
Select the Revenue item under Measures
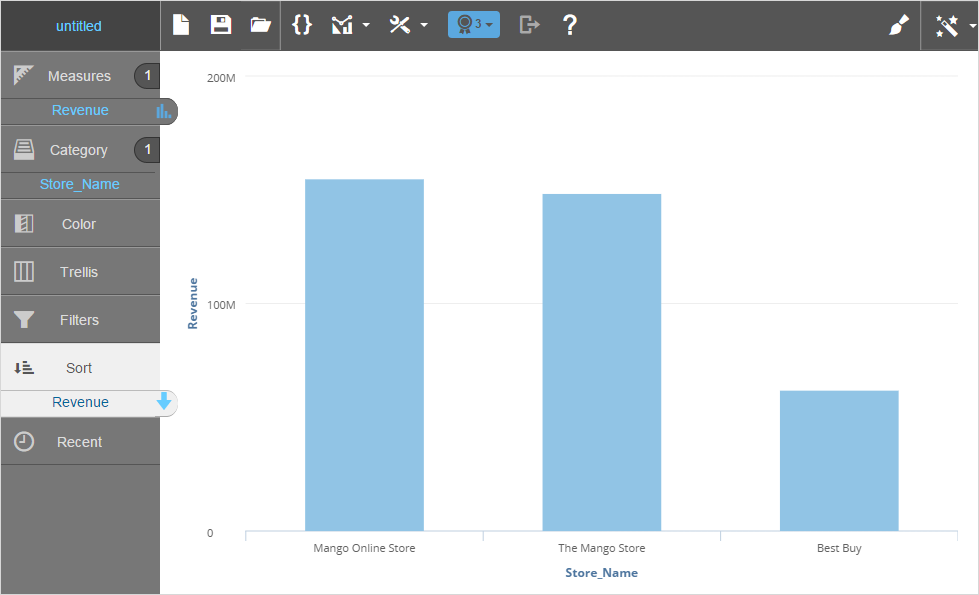[80, 111]
